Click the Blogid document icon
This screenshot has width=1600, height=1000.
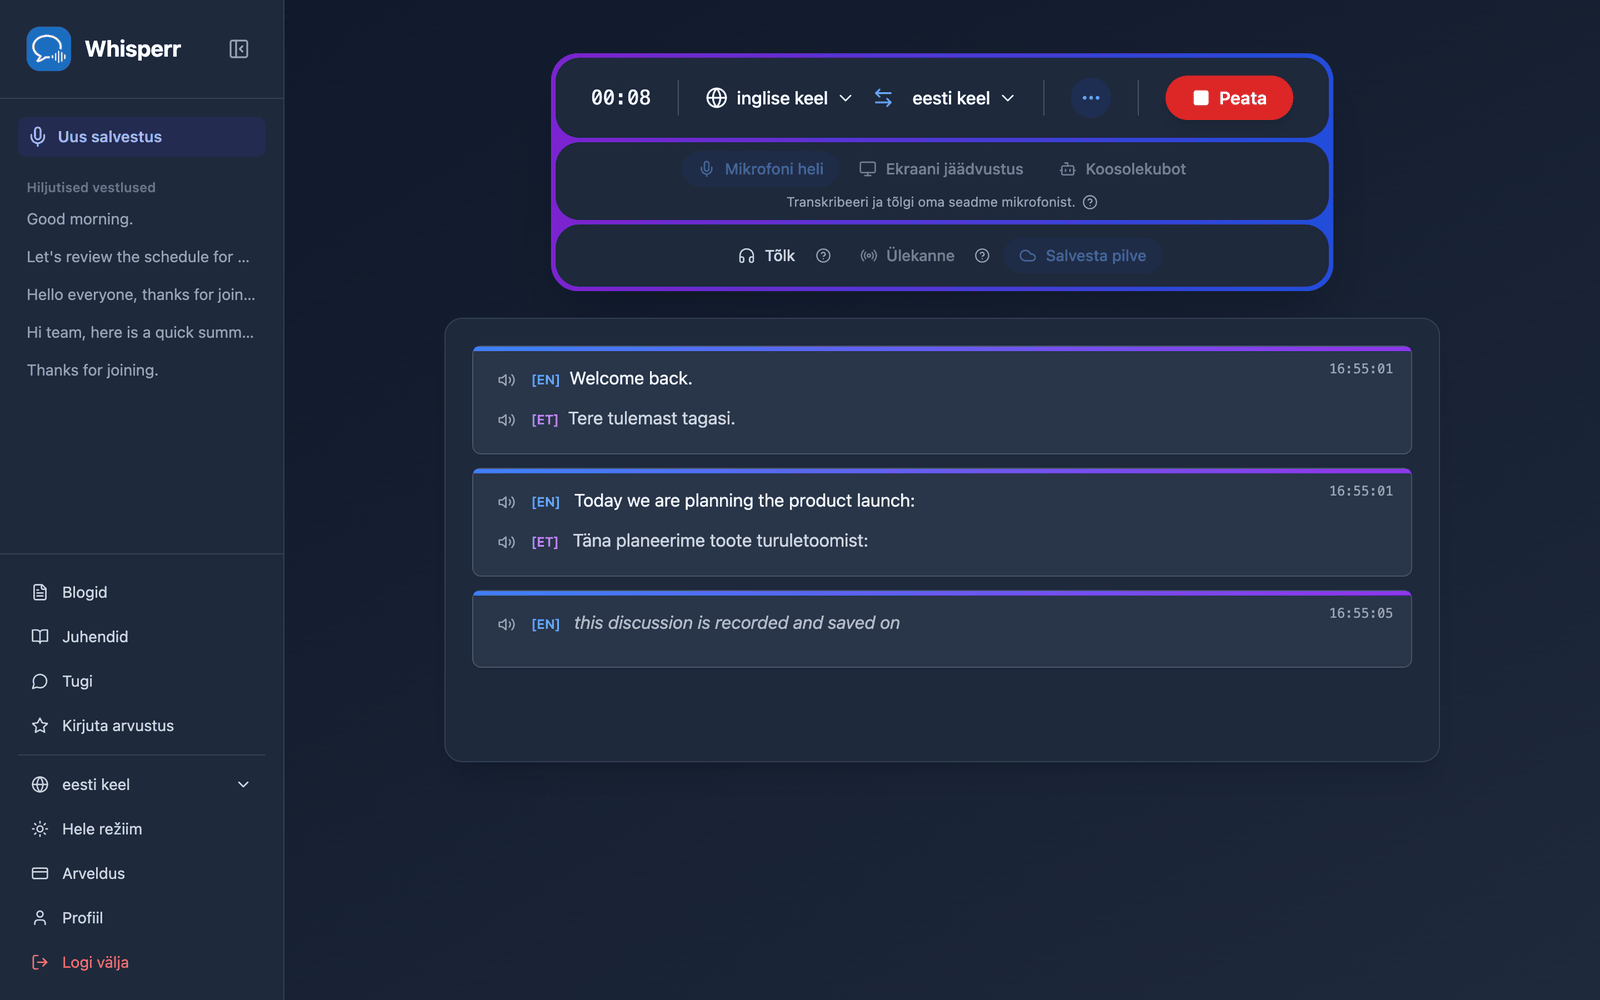point(40,592)
